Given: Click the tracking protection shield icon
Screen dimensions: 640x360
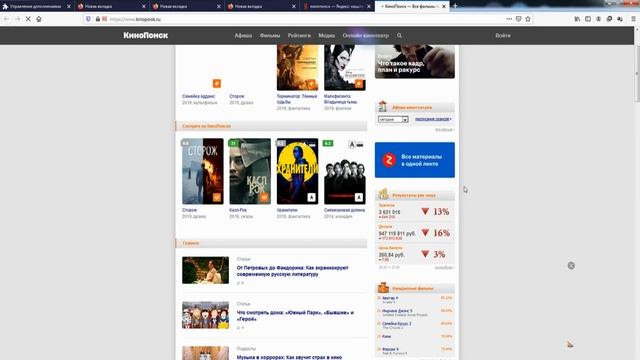Looking at the screenshot, I should (88, 19).
